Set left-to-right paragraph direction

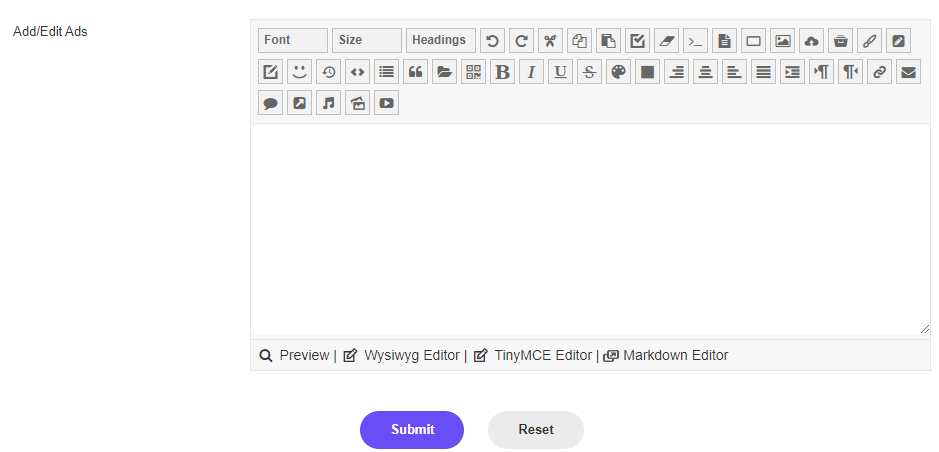tap(822, 72)
